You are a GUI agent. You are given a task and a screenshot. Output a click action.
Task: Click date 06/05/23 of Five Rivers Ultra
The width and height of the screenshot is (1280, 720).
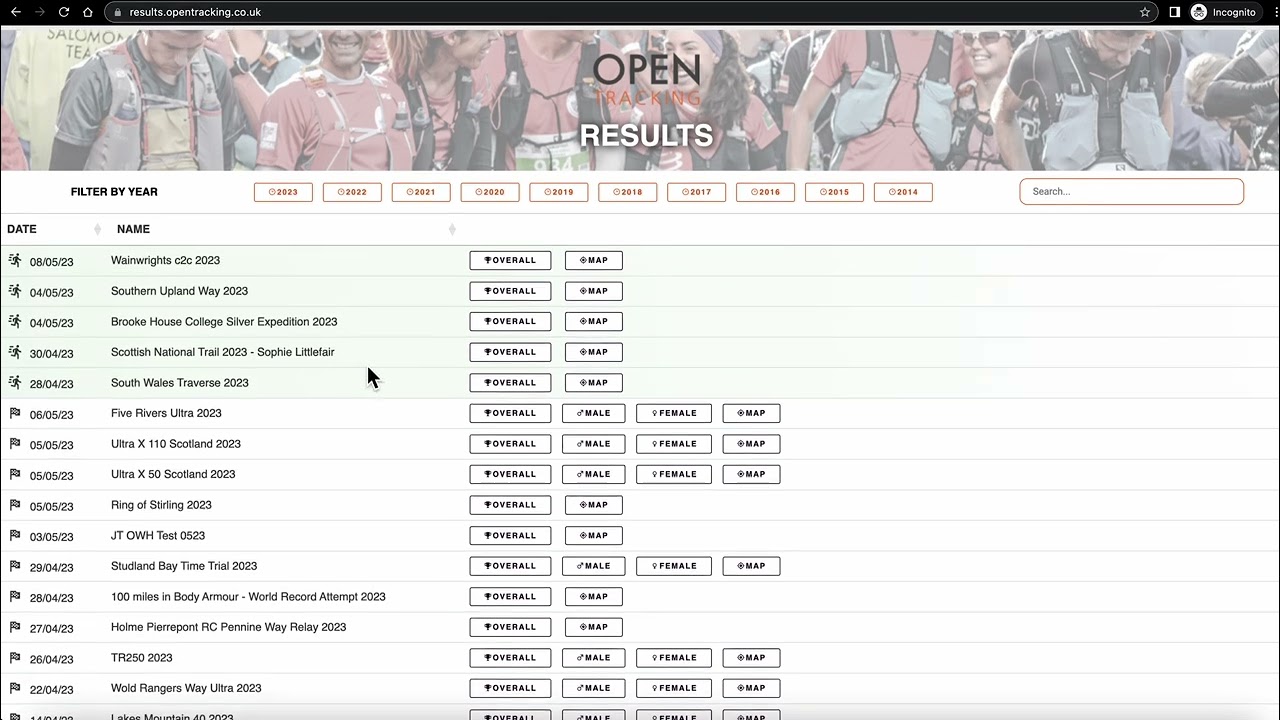point(52,415)
